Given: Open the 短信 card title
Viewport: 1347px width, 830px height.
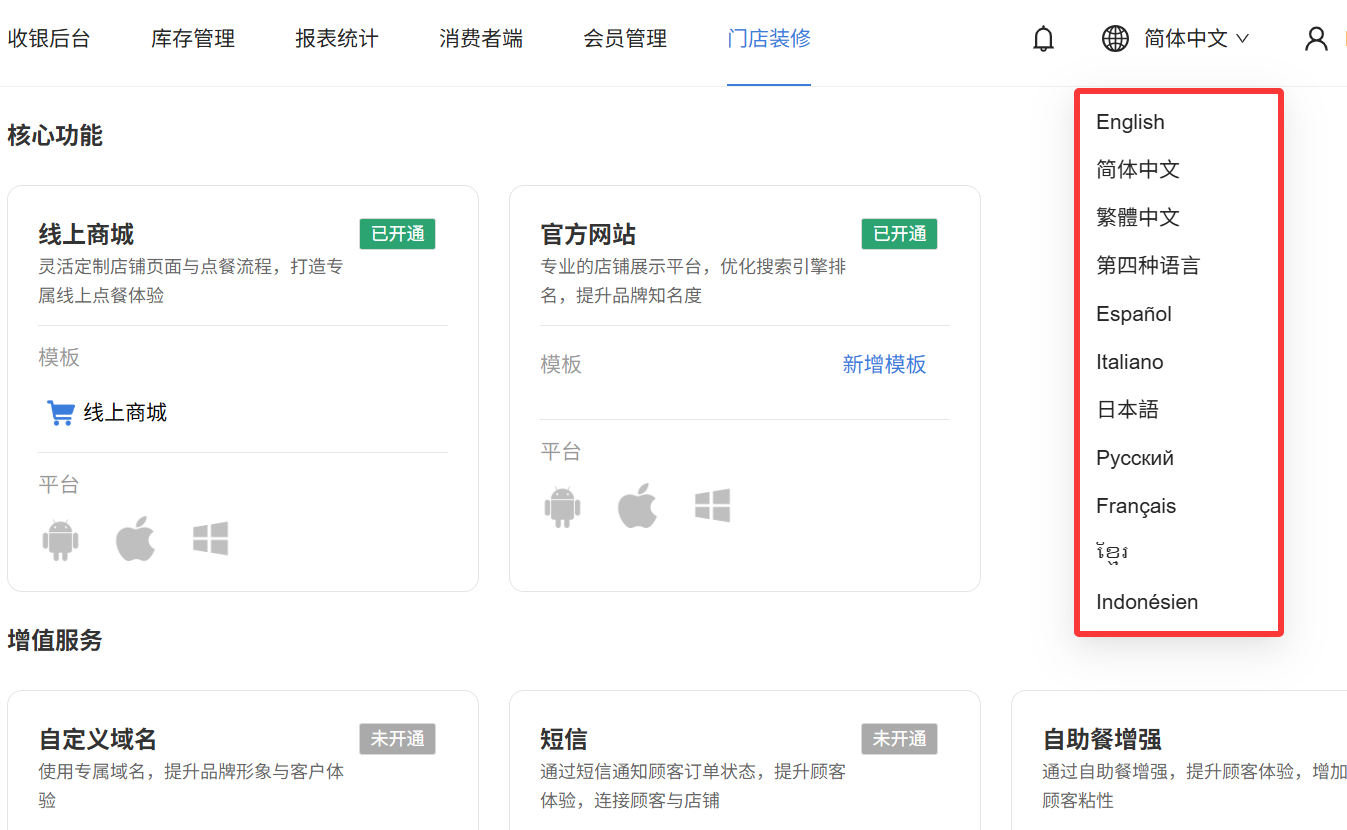Looking at the screenshot, I should (x=564, y=740).
